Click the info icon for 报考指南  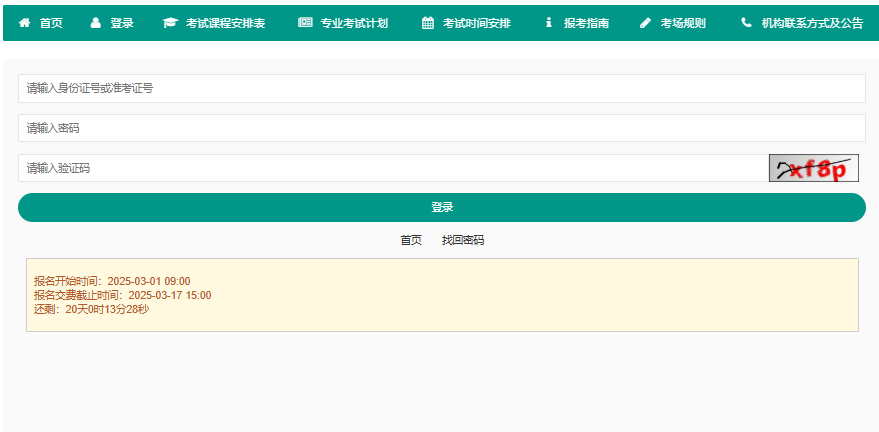pos(549,23)
